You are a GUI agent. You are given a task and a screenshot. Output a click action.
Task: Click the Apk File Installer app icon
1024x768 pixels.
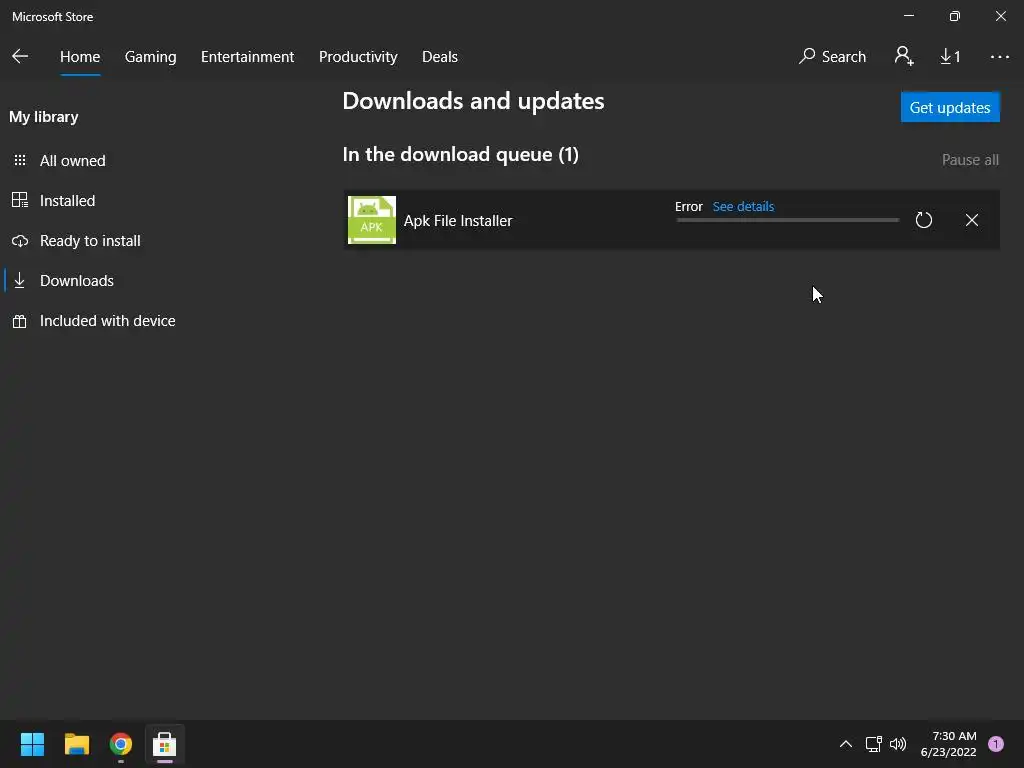372,220
